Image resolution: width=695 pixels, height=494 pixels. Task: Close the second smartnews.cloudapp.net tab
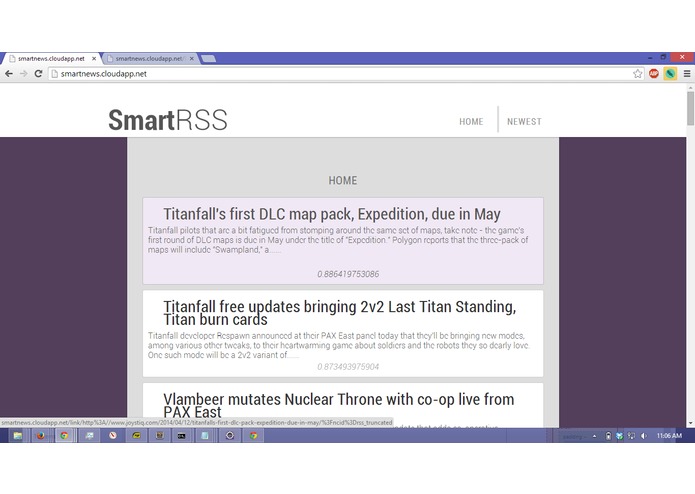click(191, 58)
